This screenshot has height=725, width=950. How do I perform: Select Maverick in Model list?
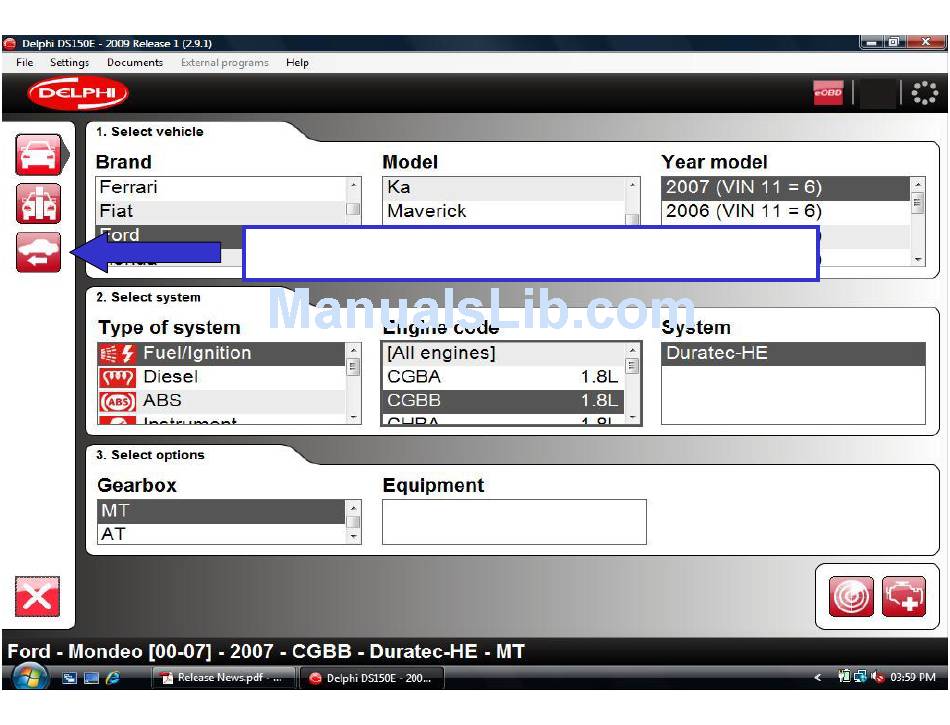click(503, 211)
